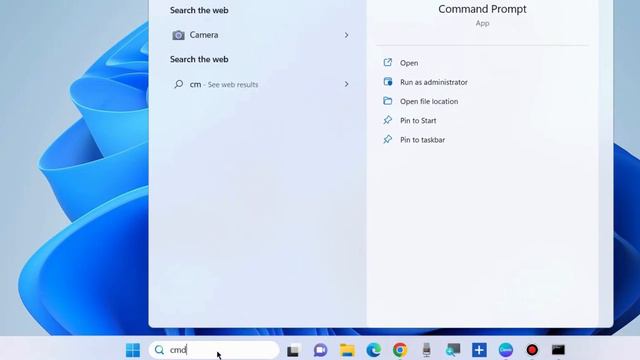Launch Google Chrome from the taskbar
The image size is (640, 360).
tap(400, 350)
